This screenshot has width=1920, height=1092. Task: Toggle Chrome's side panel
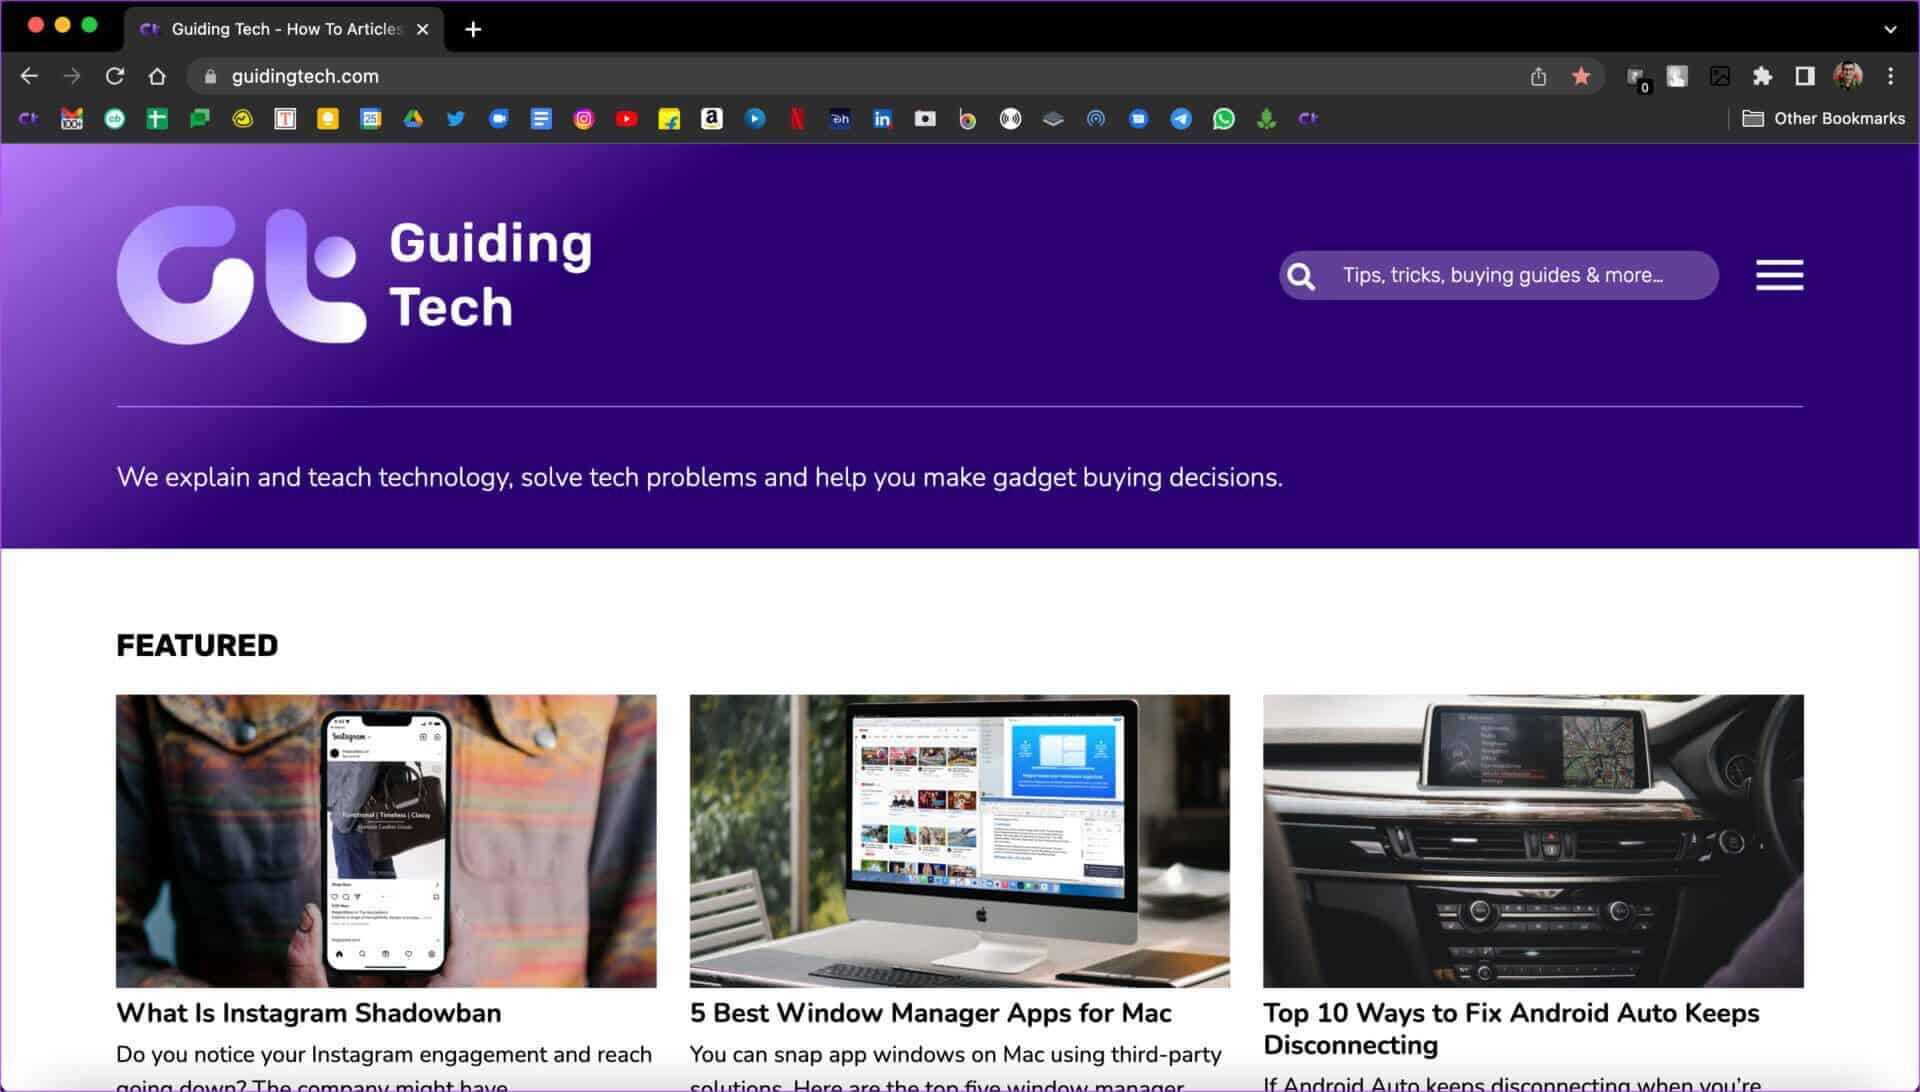coord(1805,76)
